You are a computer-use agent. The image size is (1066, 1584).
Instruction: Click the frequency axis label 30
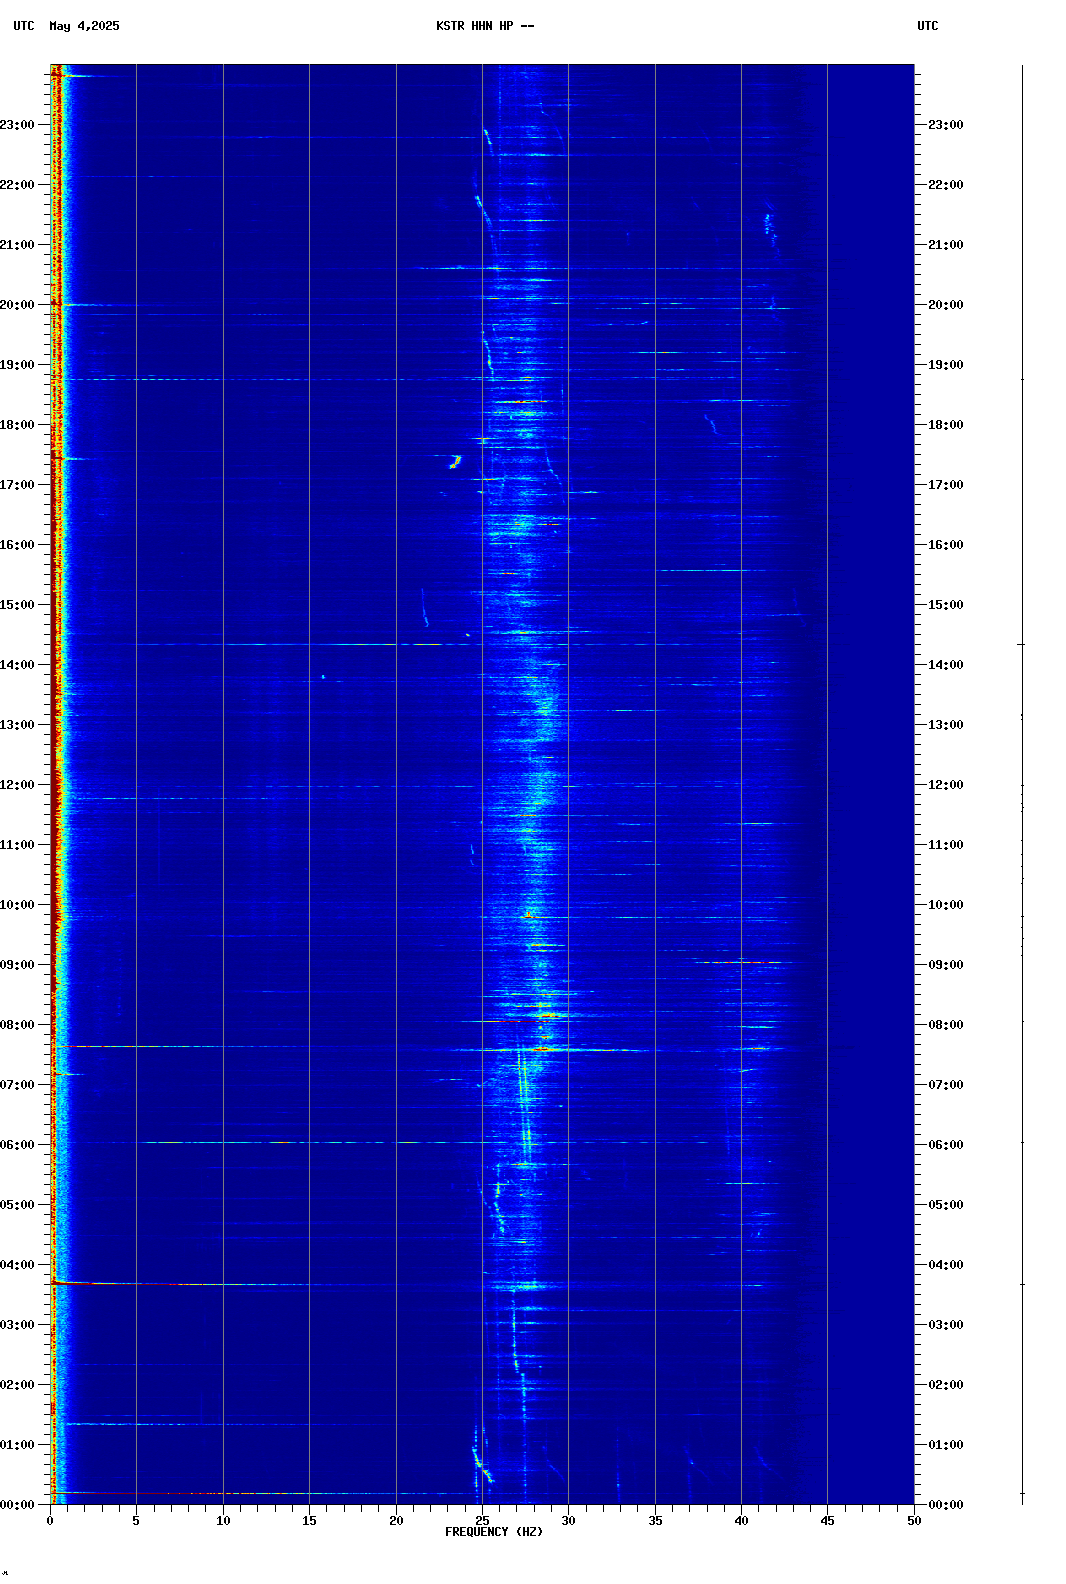[568, 1521]
